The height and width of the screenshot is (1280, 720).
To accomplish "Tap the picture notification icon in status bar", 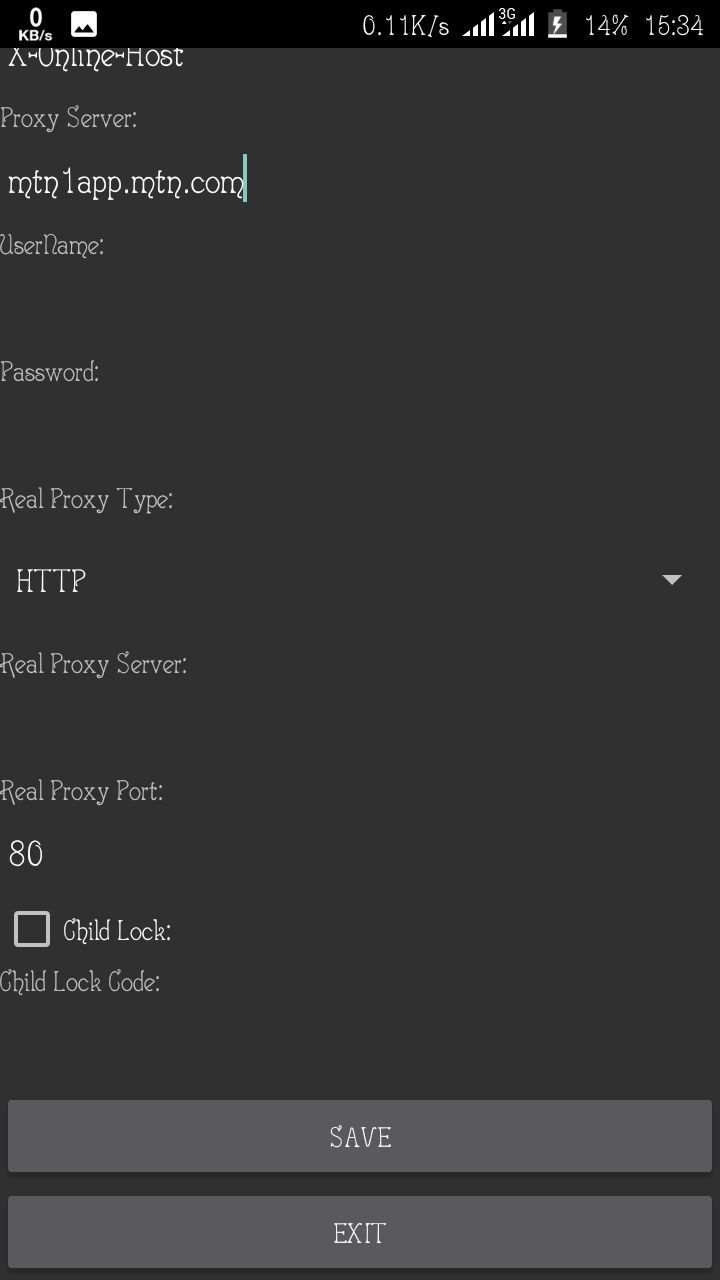I will click(x=84, y=25).
